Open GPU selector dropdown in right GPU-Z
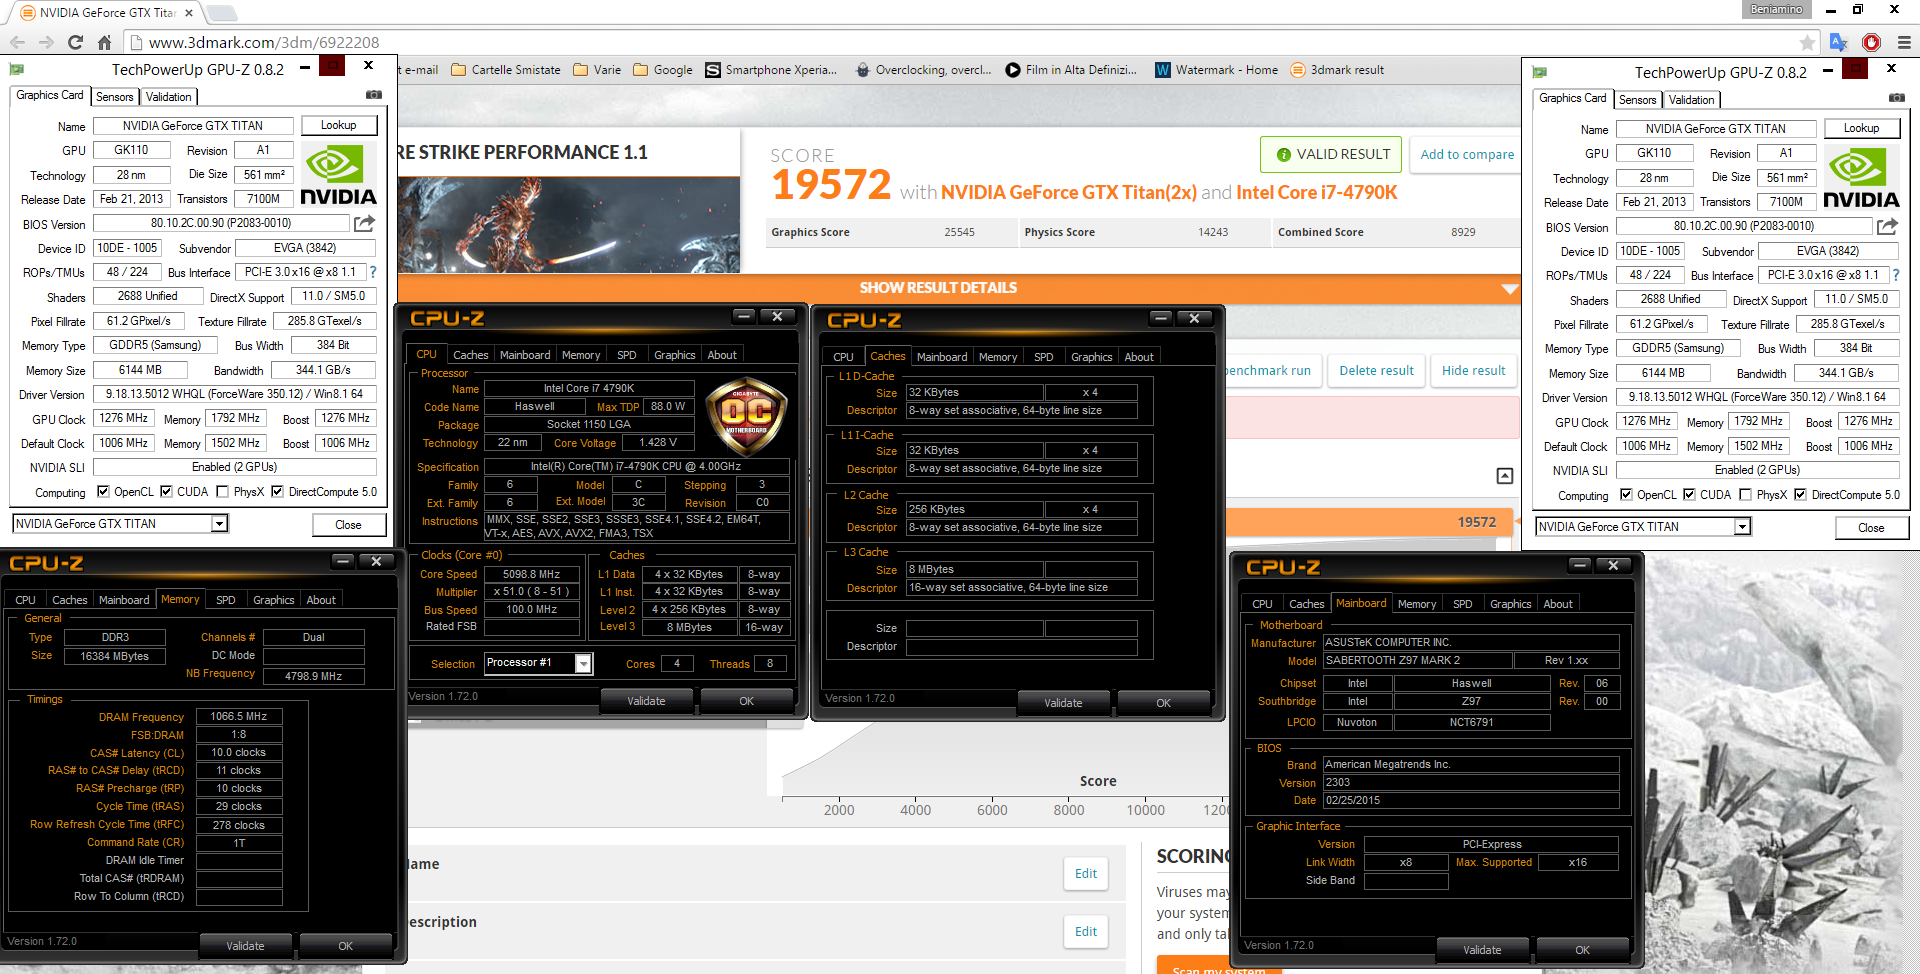This screenshot has height=974, width=1920. coord(1742,527)
